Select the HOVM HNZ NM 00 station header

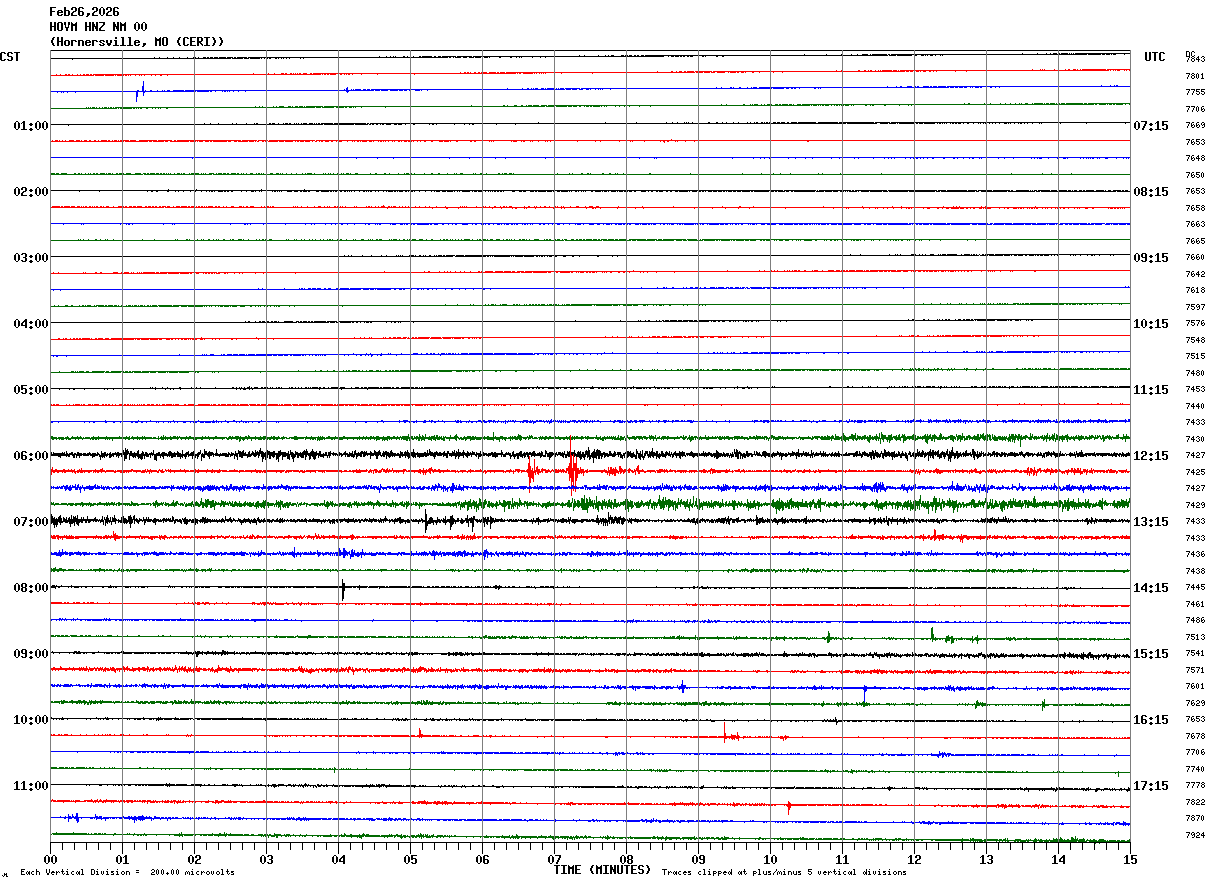[x=98, y=27]
